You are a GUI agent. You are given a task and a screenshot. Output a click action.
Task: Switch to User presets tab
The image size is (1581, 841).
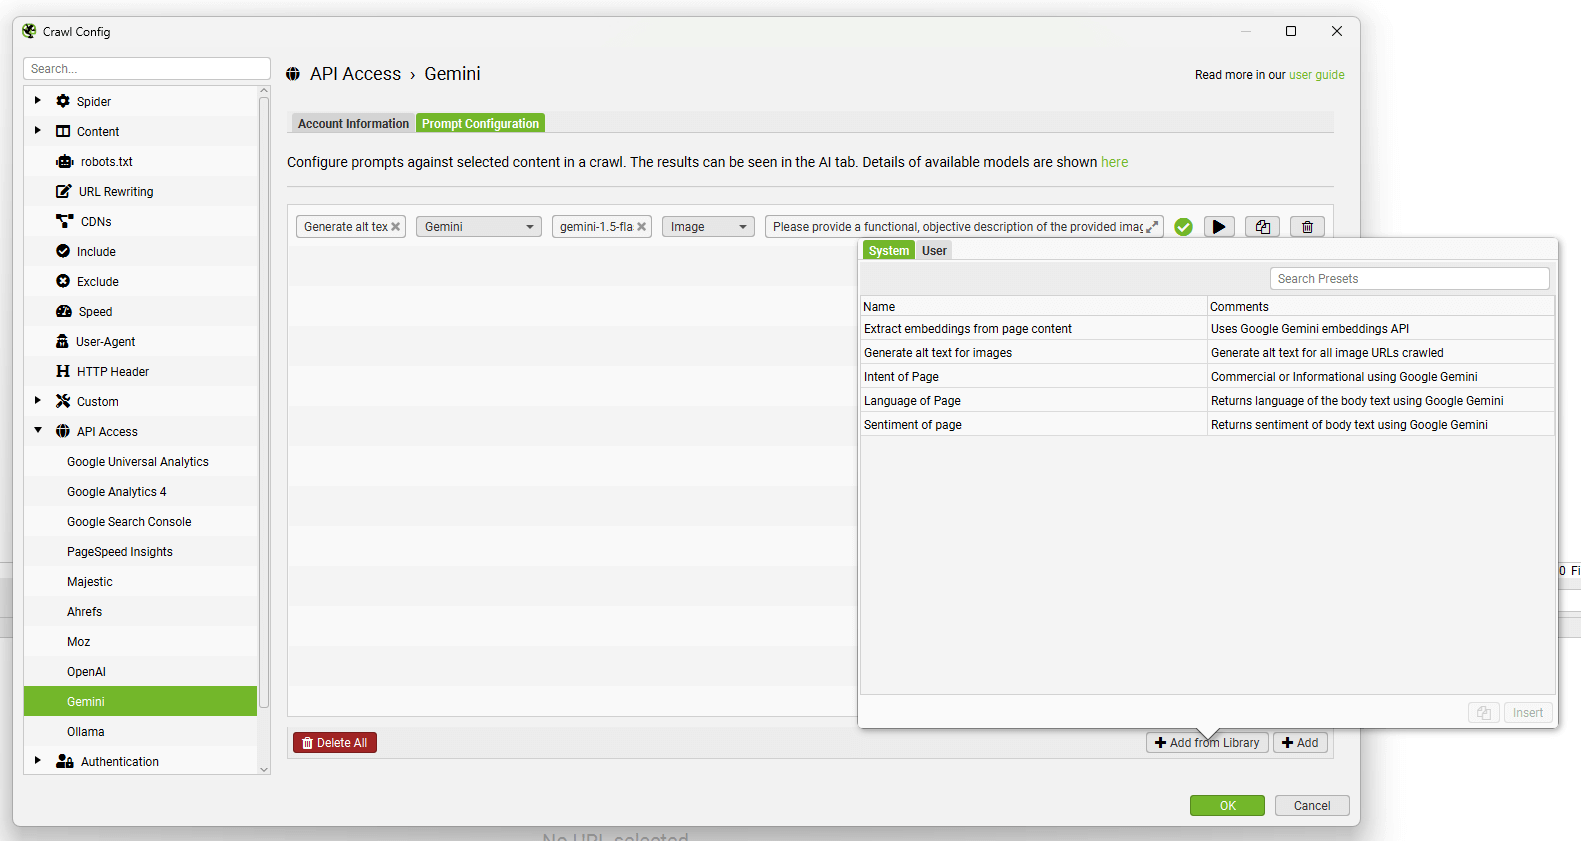934,251
